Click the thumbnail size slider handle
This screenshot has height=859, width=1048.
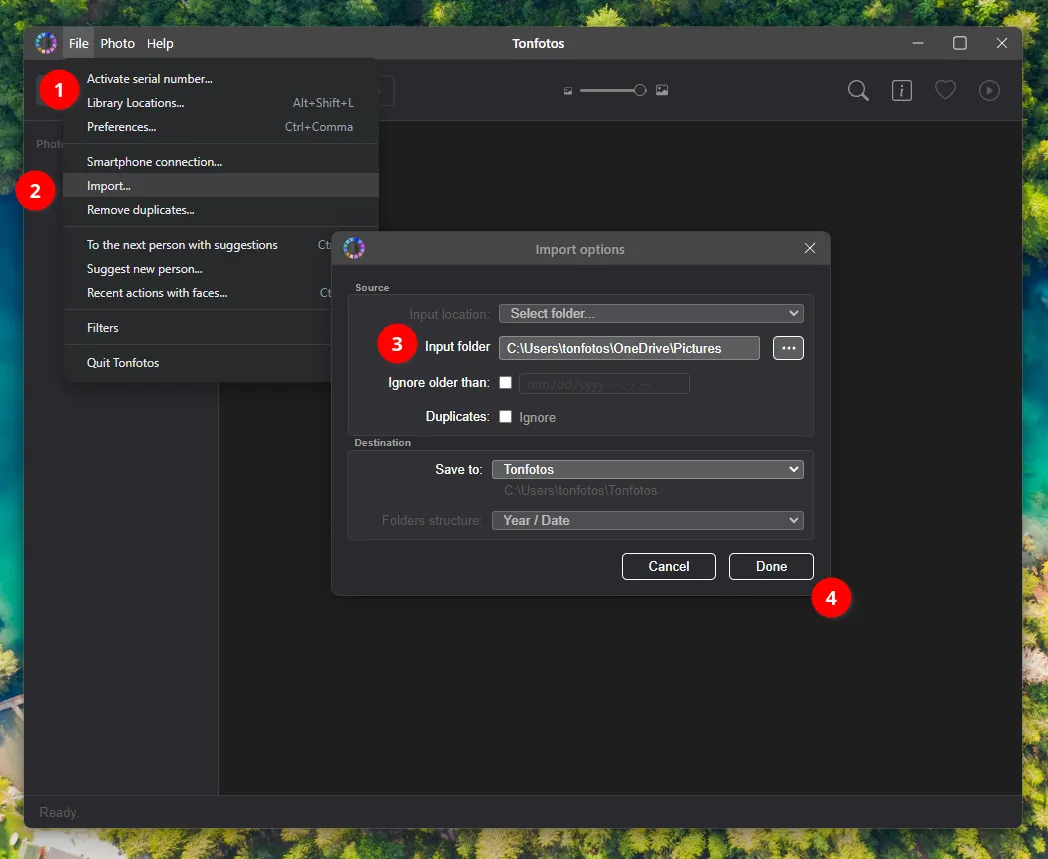pyautogui.click(x=640, y=90)
